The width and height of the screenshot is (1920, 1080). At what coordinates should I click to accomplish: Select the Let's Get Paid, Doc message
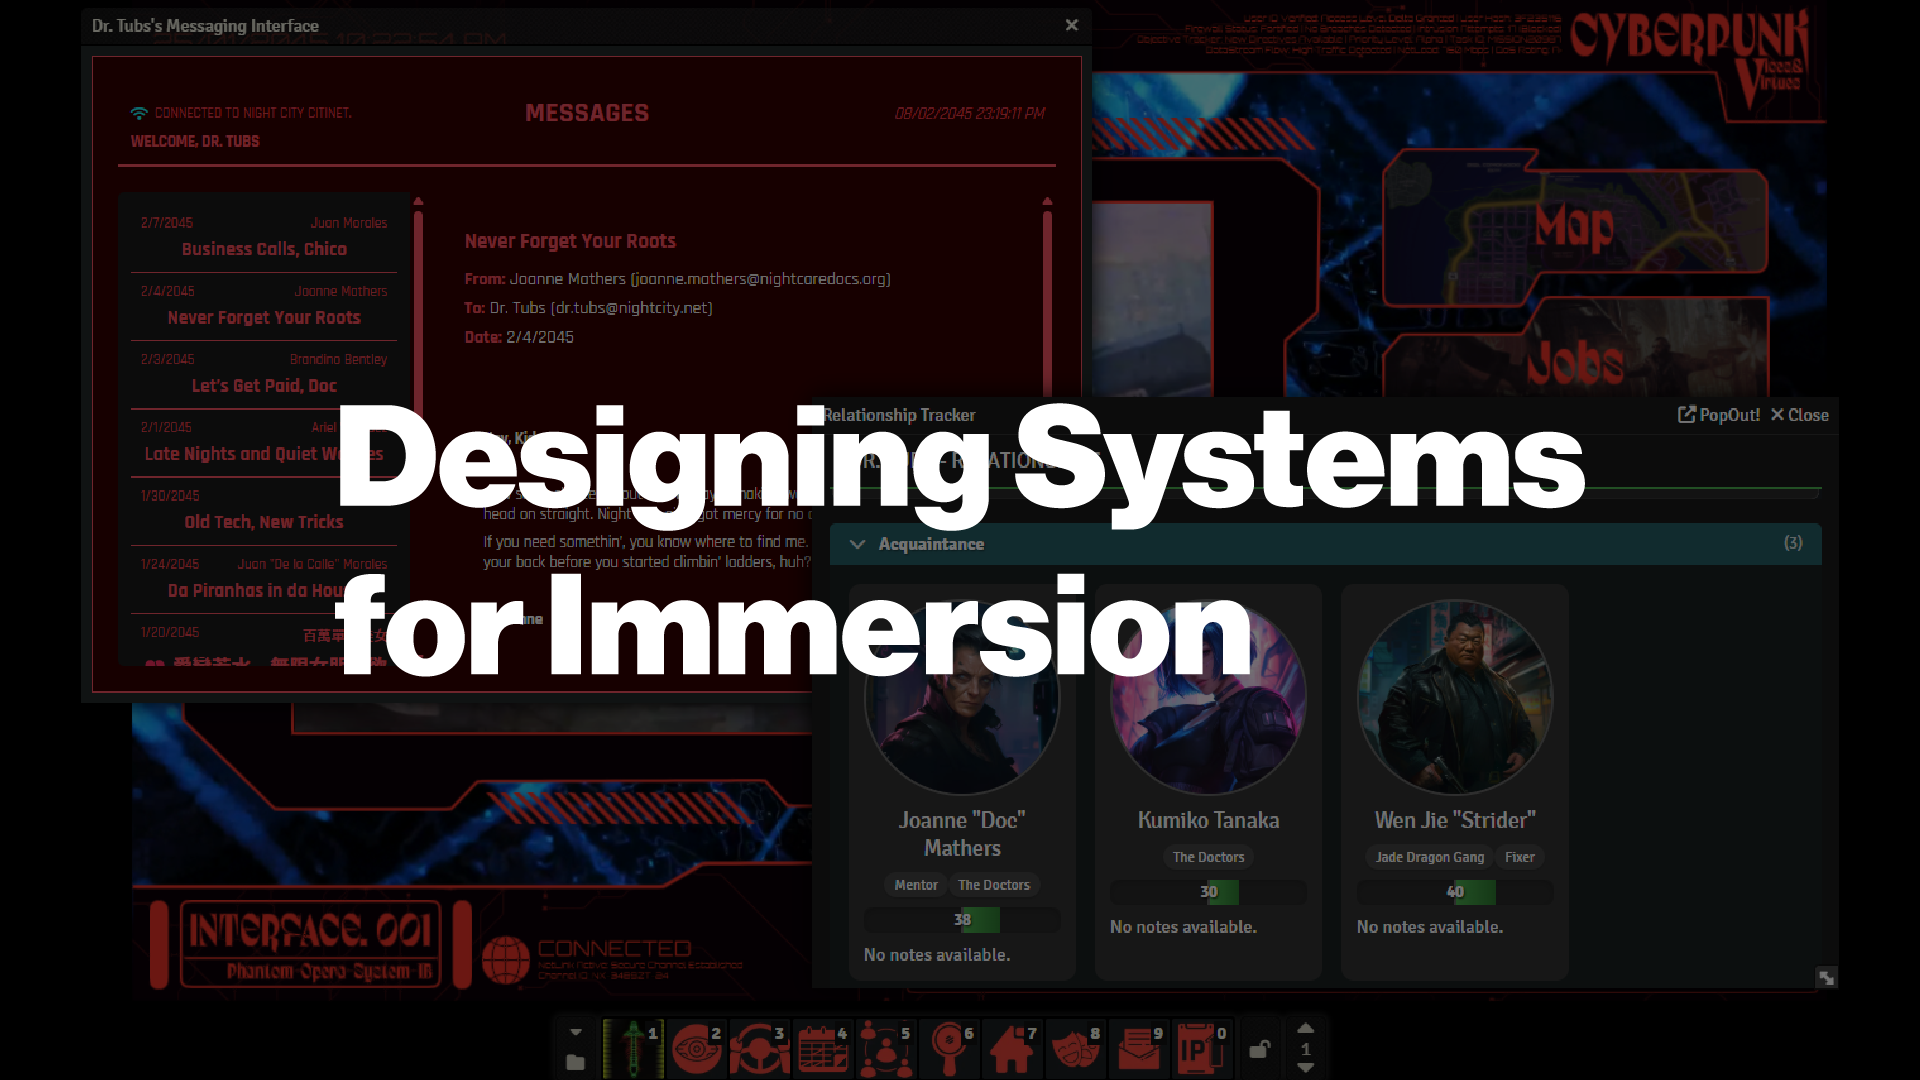coord(264,385)
